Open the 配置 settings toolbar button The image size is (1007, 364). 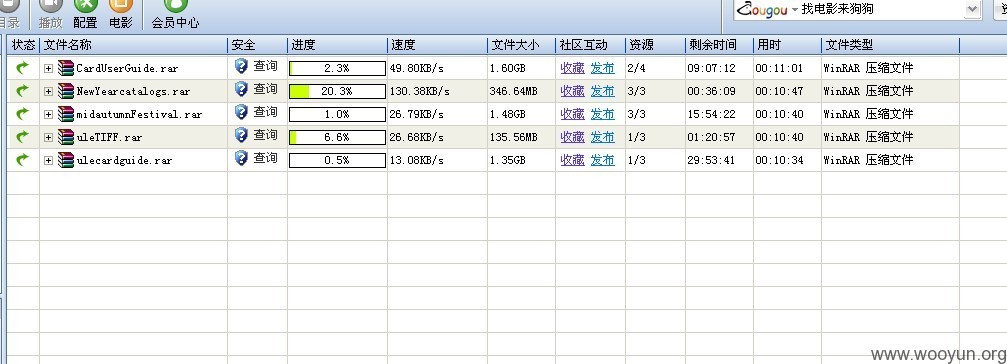(85, 14)
